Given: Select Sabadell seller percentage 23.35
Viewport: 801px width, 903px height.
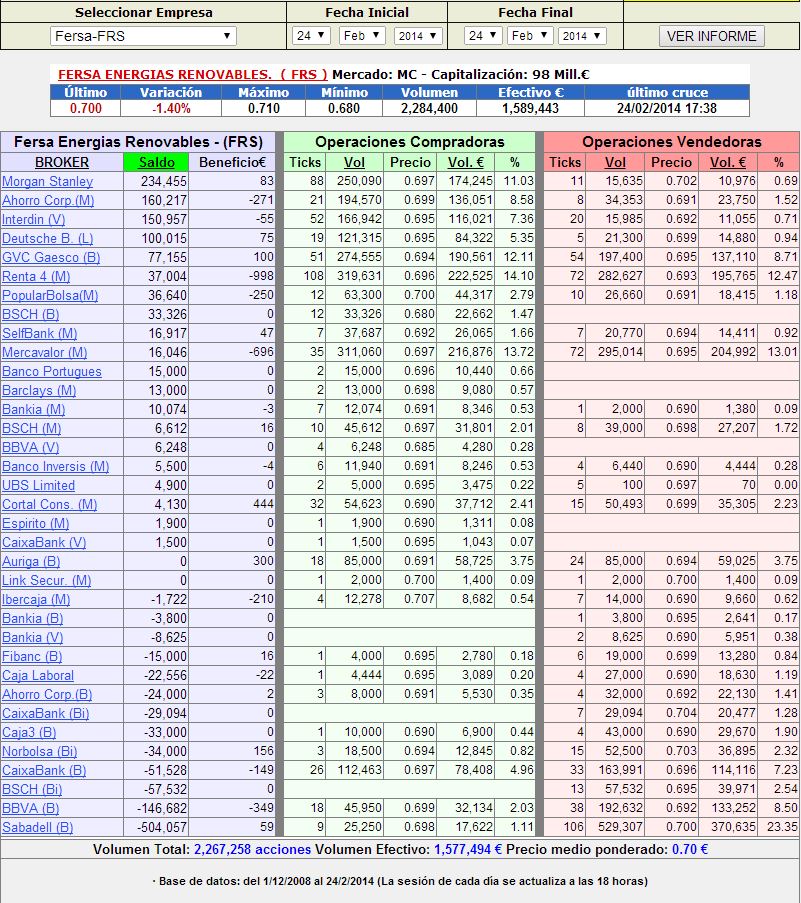Looking at the screenshot, I should [782, 827].
